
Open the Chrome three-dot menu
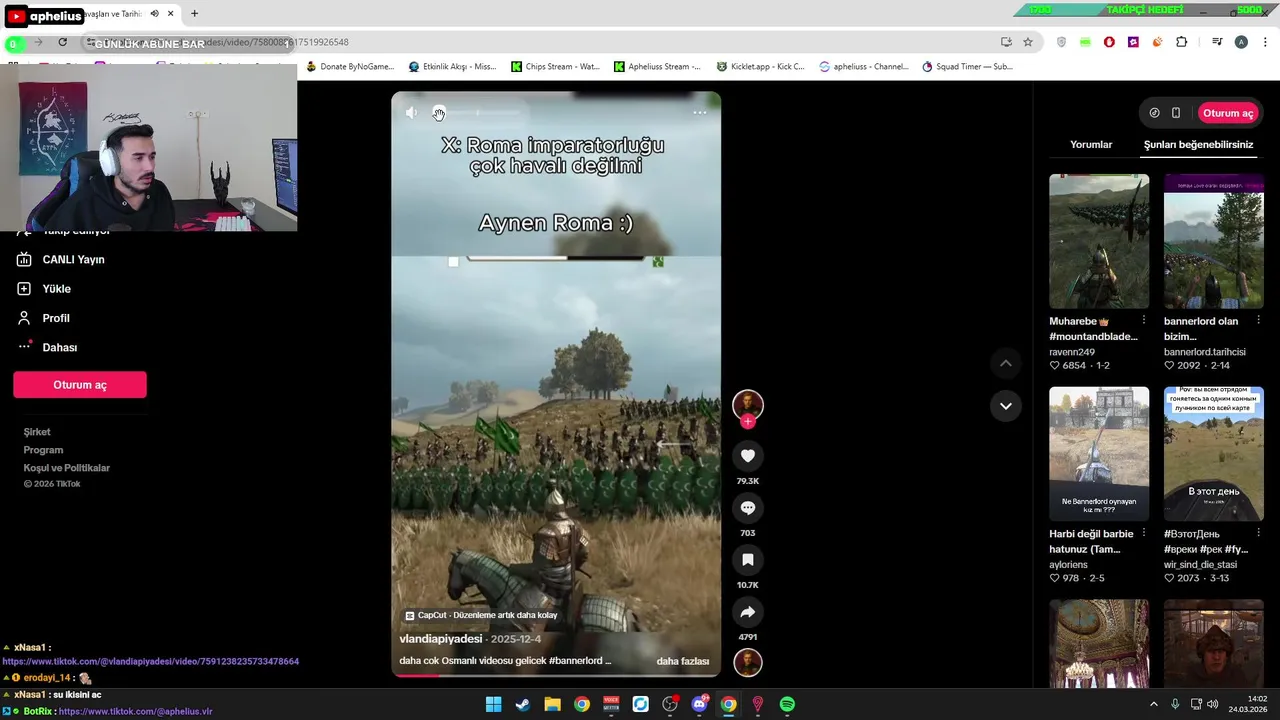point(1266,42)
